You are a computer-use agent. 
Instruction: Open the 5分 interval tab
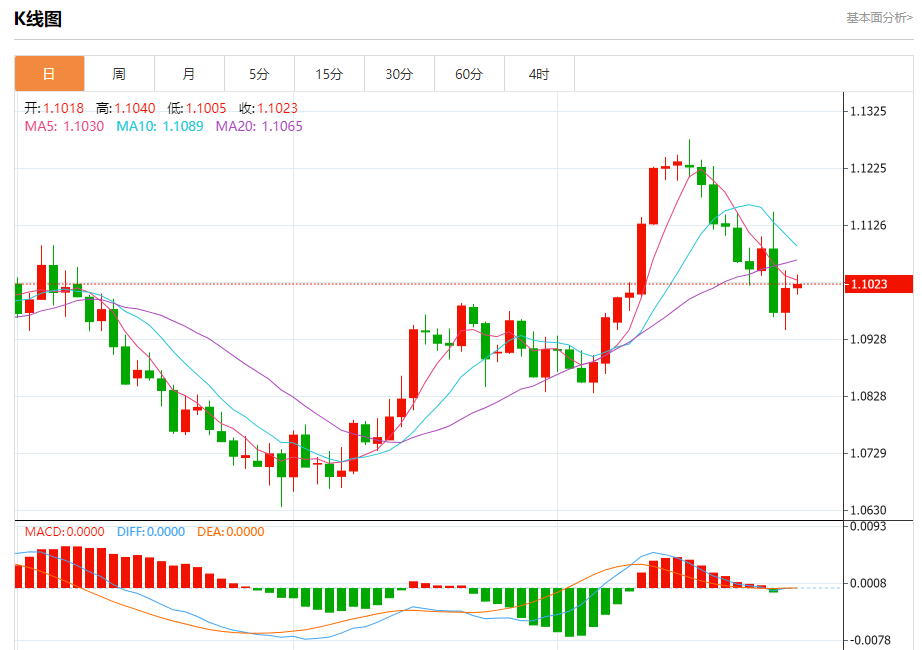point(259,74)
